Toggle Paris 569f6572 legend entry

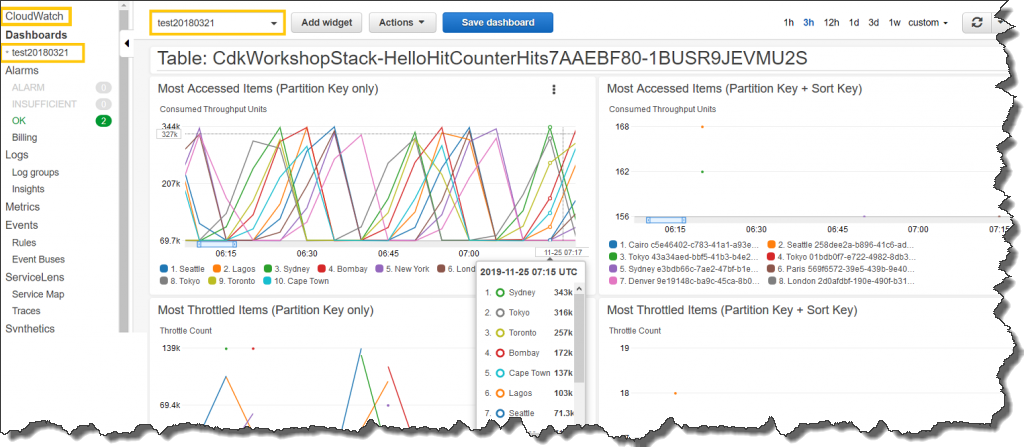click(842, 269)
